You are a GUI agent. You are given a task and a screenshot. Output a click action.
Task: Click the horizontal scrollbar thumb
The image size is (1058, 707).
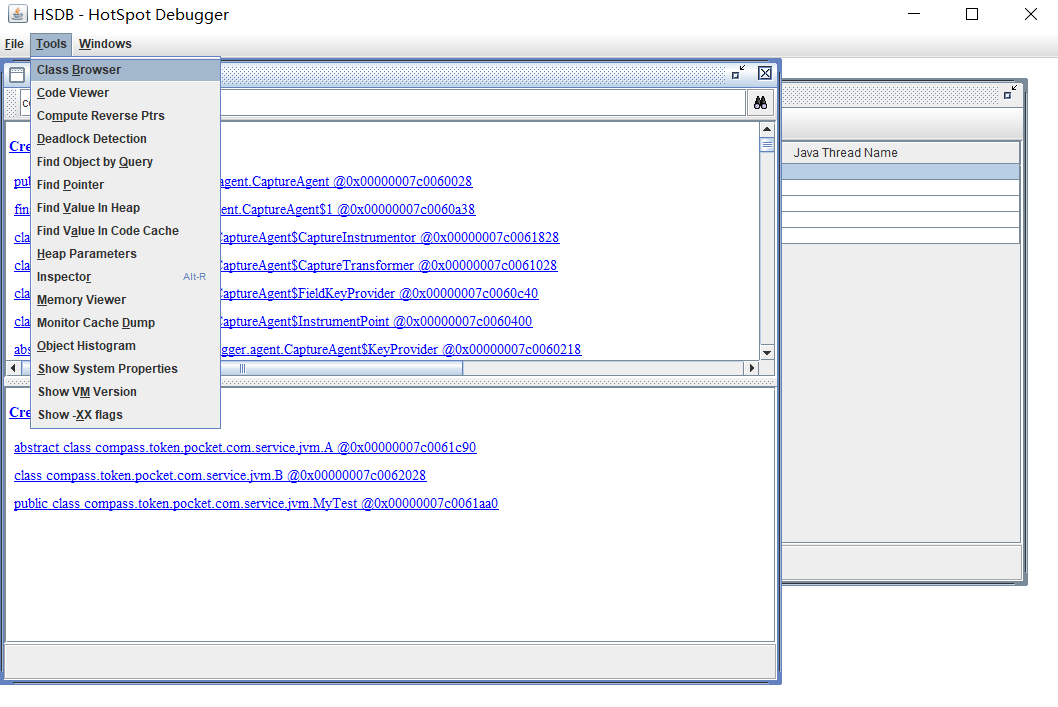point(242,368)
